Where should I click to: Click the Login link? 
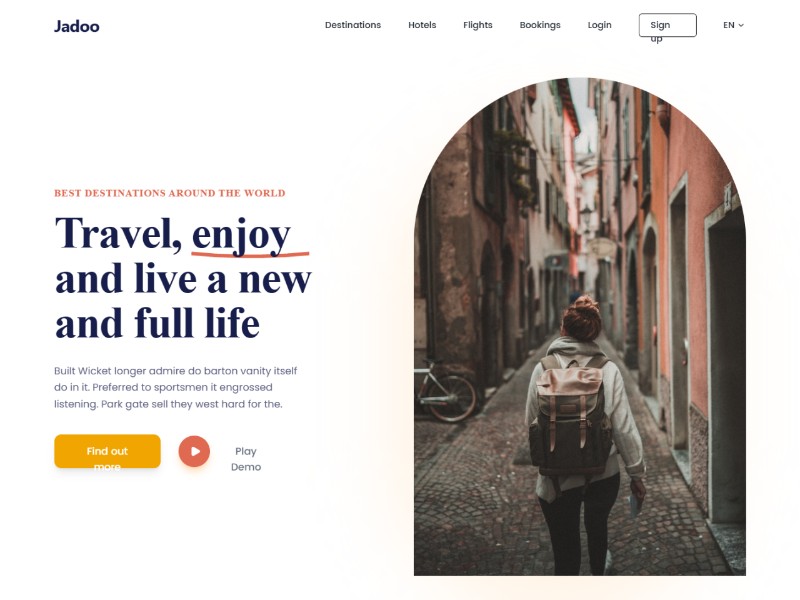point(599,25)
